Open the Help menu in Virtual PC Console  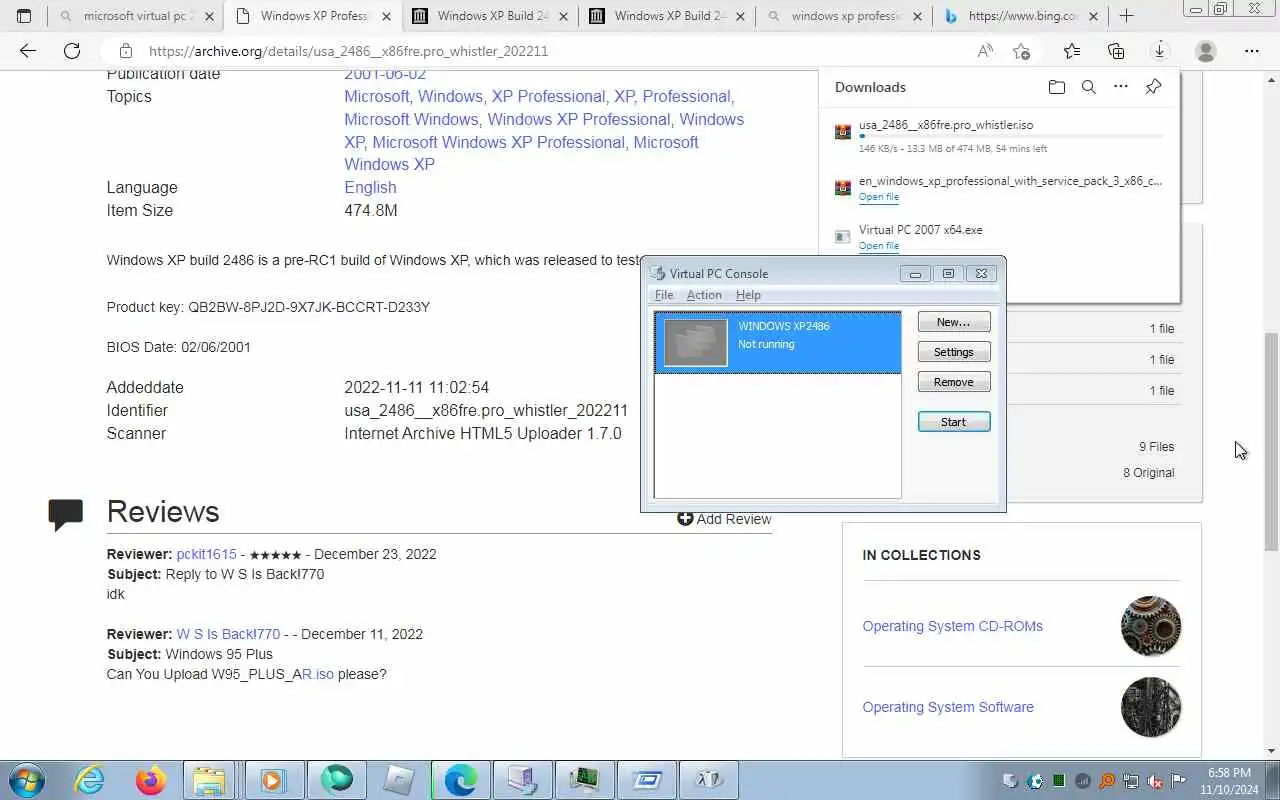748,295
